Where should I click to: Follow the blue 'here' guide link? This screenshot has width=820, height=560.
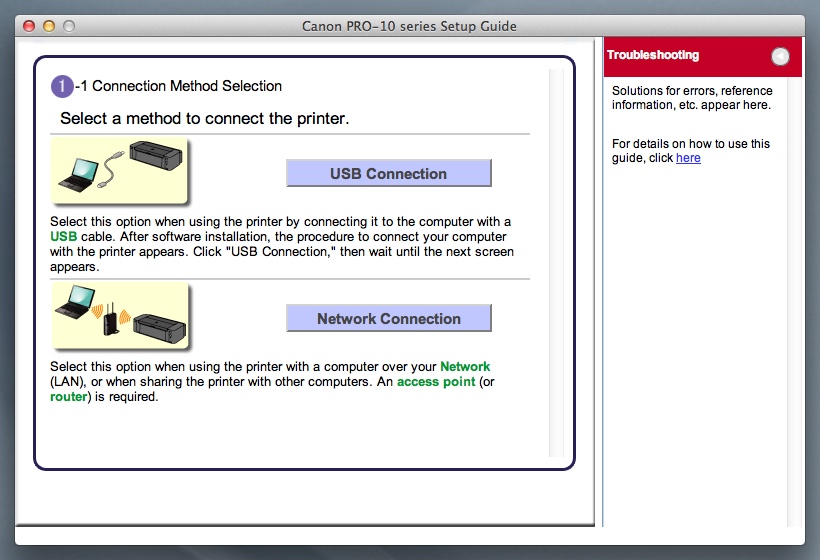click(x=688, y=158)
